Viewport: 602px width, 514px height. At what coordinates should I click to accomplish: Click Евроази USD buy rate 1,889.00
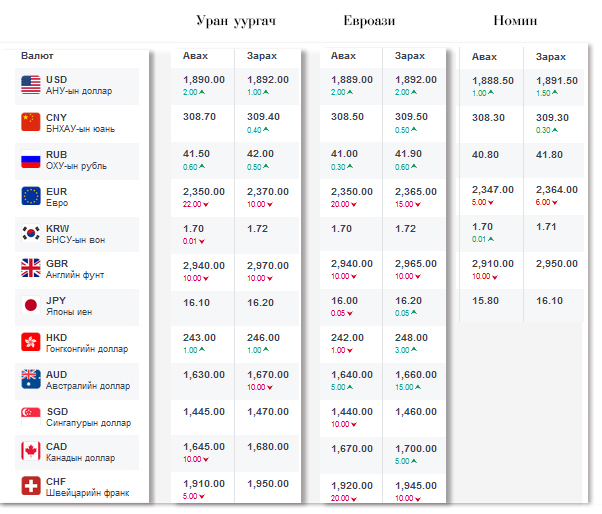point(351,80)
